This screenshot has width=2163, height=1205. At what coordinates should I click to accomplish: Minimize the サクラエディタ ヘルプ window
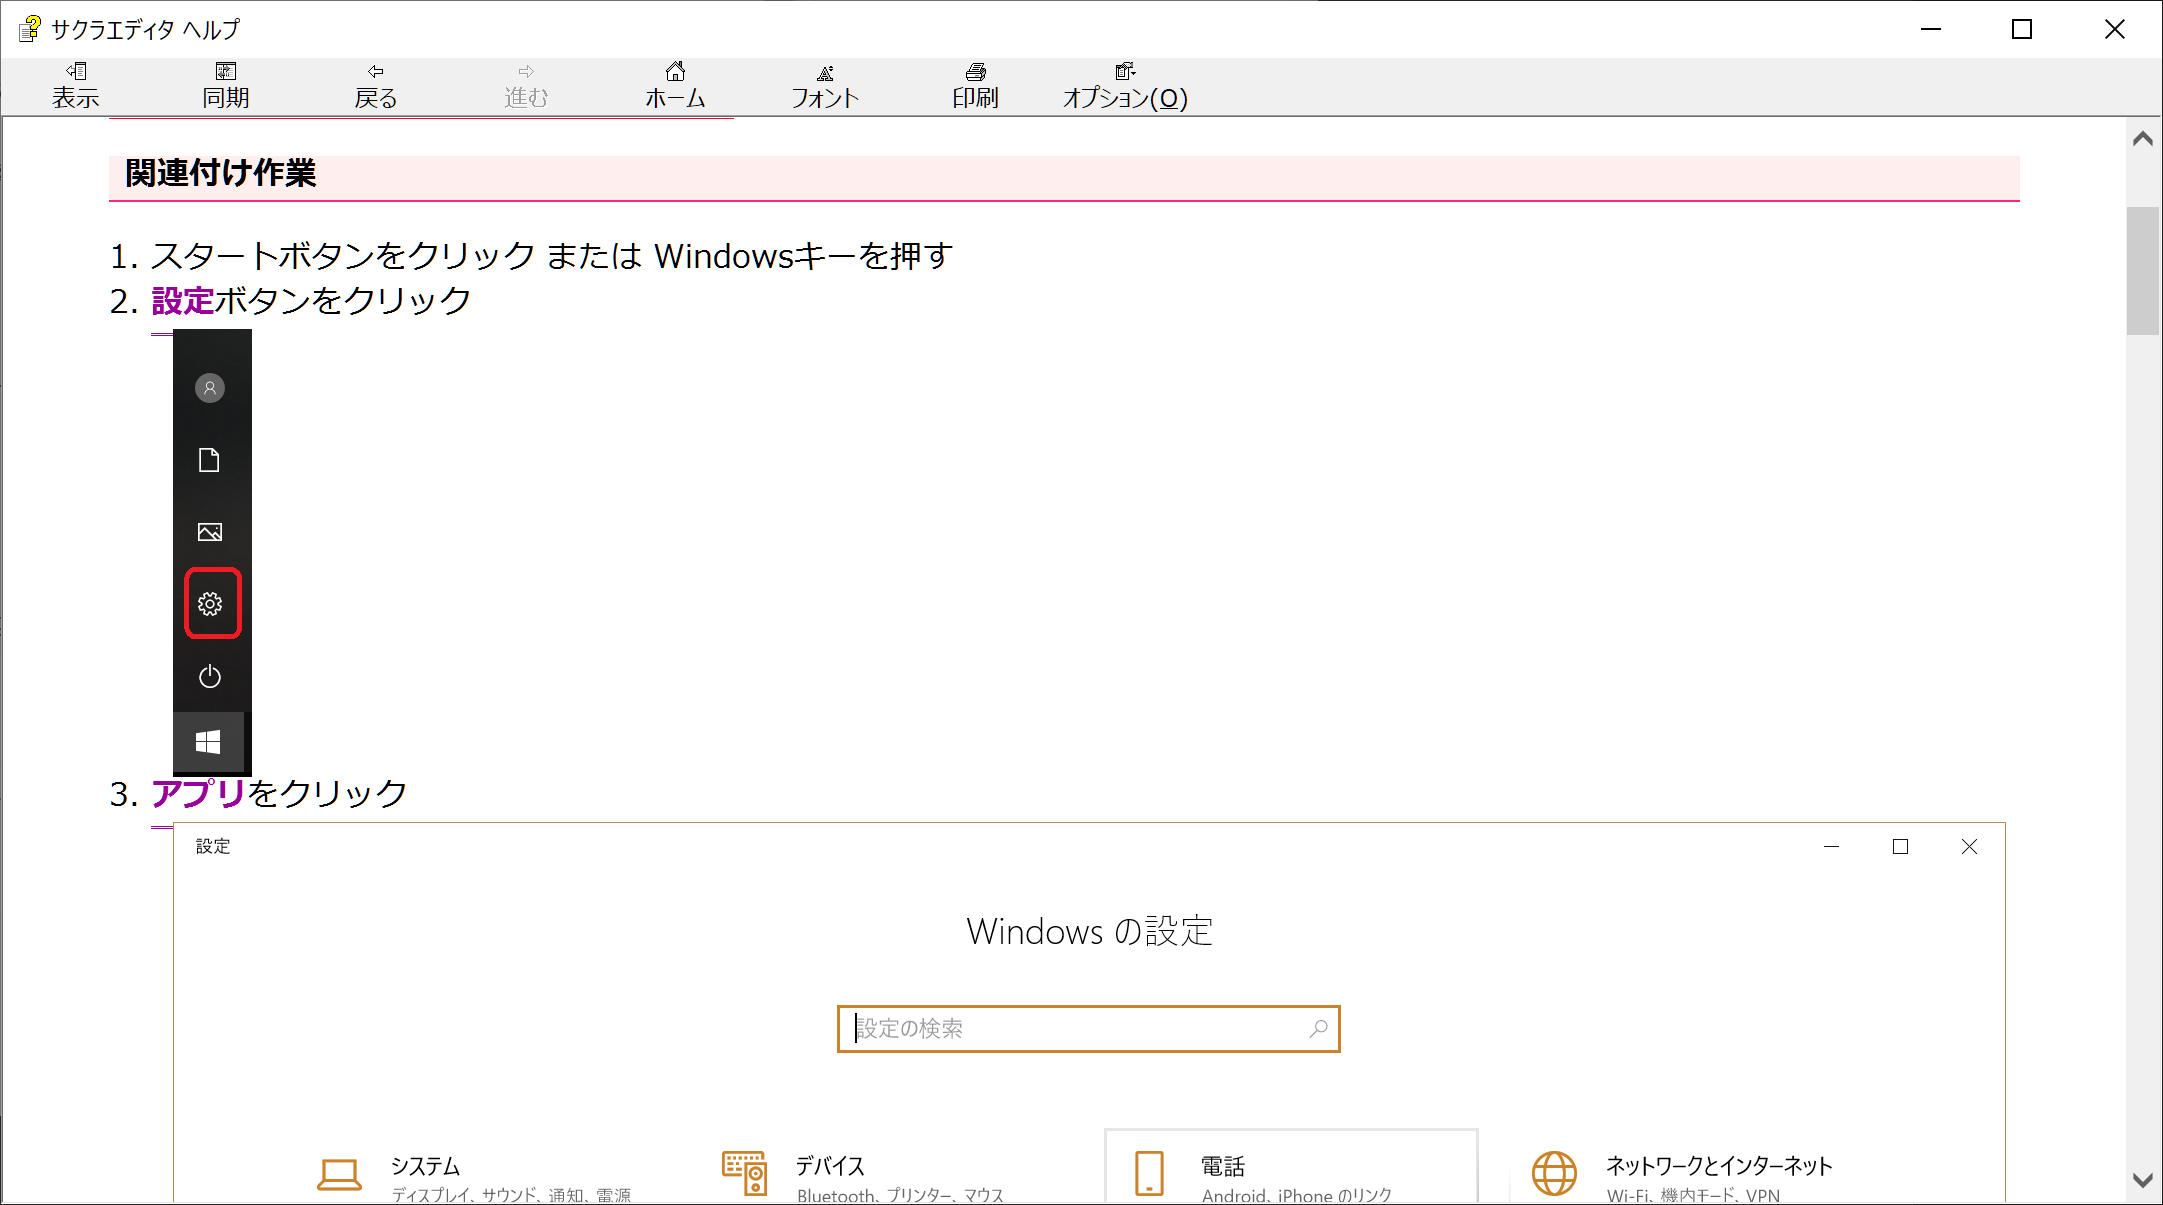point(1931,29)
